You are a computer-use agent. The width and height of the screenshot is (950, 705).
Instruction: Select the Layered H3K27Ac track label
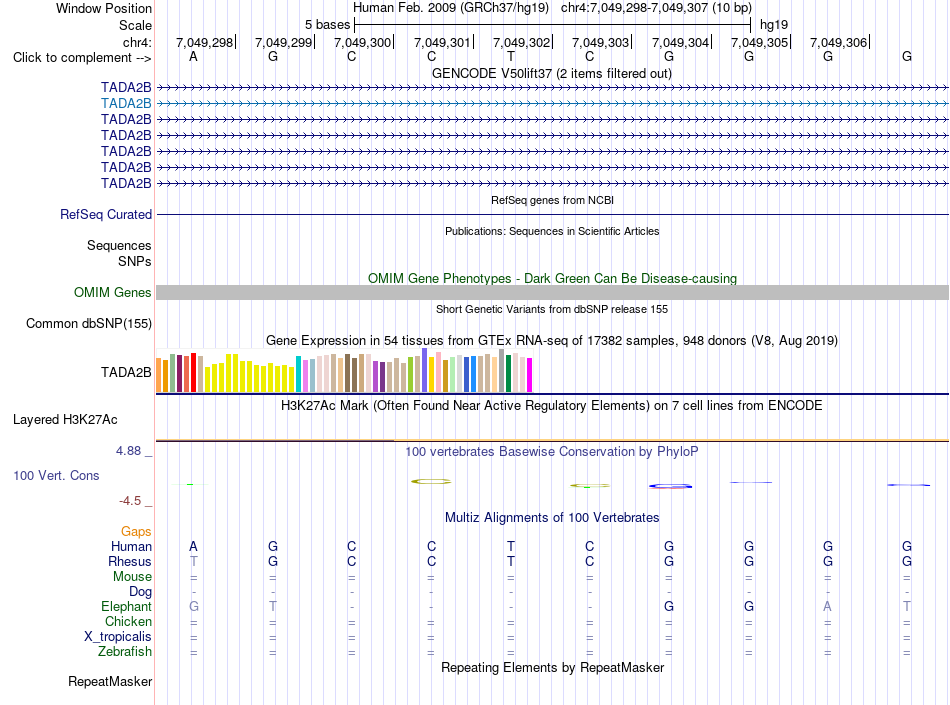[65, 420]
